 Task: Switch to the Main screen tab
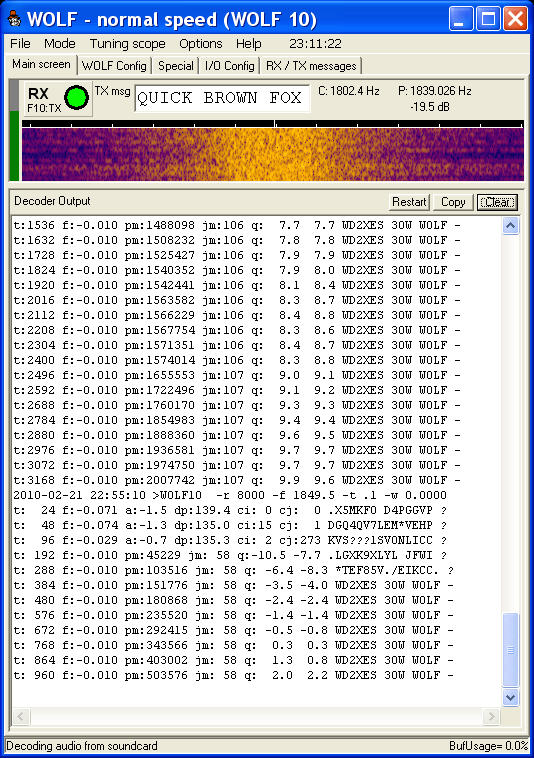coord(41,64)
